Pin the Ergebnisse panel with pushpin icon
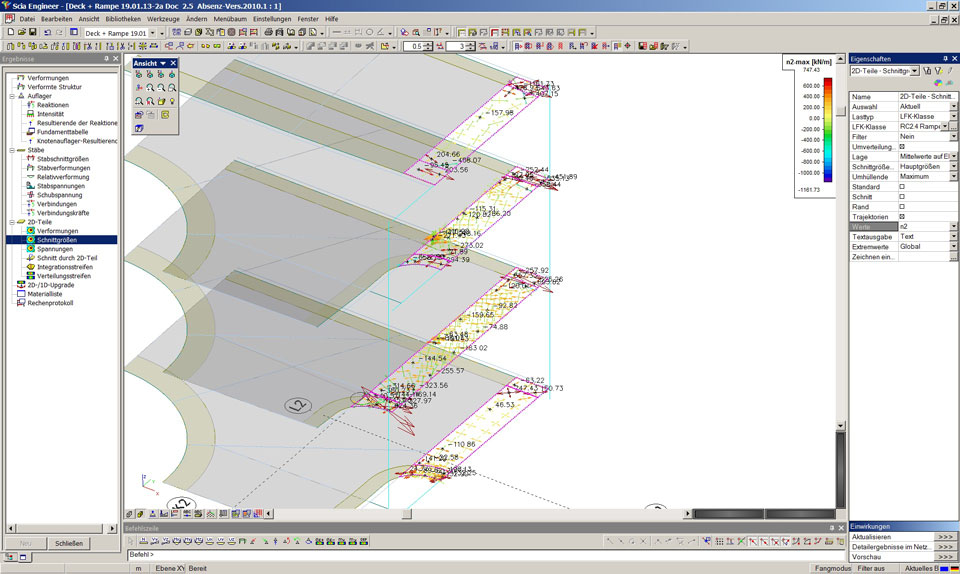This screenshot has height=574, width=960. click(106, 59)
